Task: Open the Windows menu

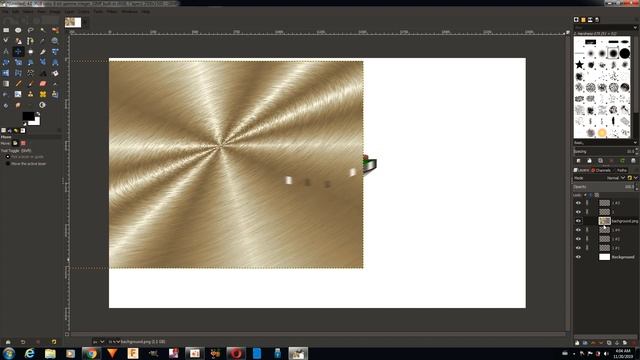Action: [x=129, y=11]
